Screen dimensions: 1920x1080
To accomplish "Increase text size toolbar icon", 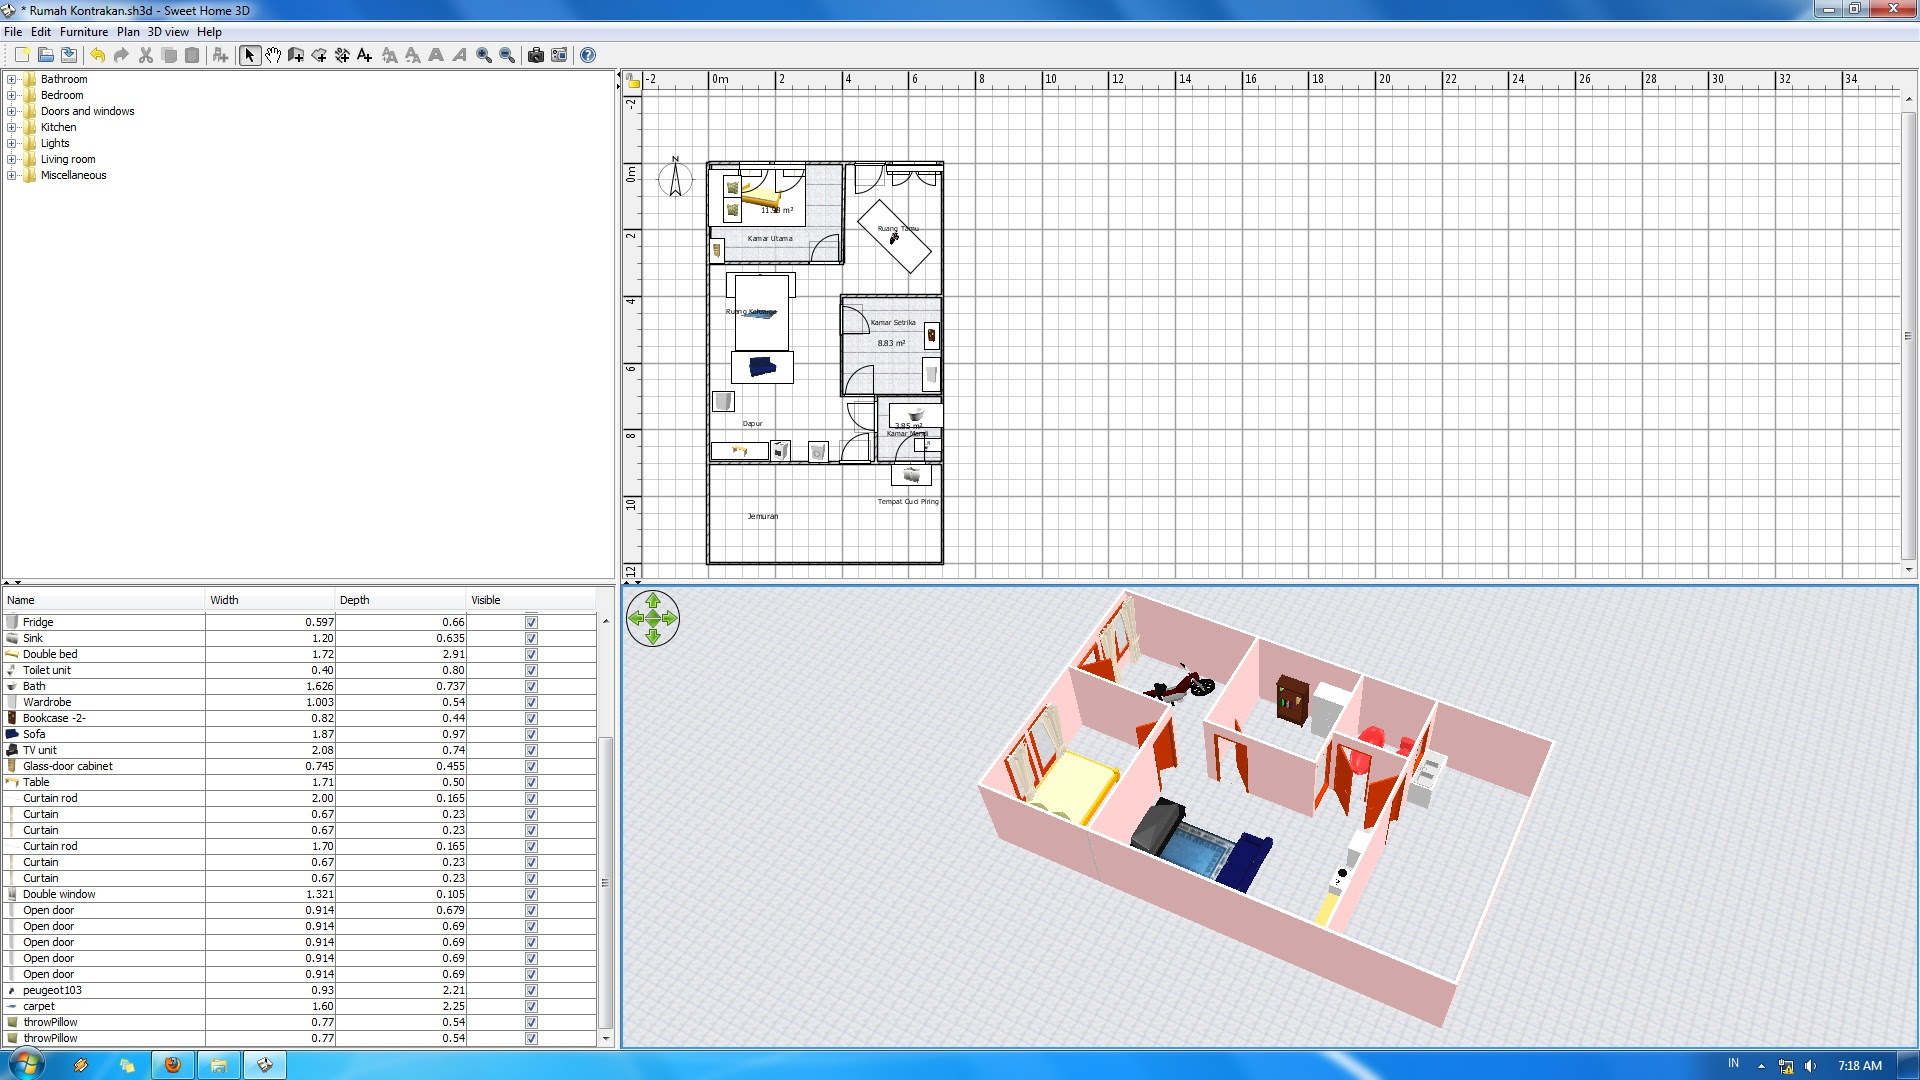I will pos(390,55).
